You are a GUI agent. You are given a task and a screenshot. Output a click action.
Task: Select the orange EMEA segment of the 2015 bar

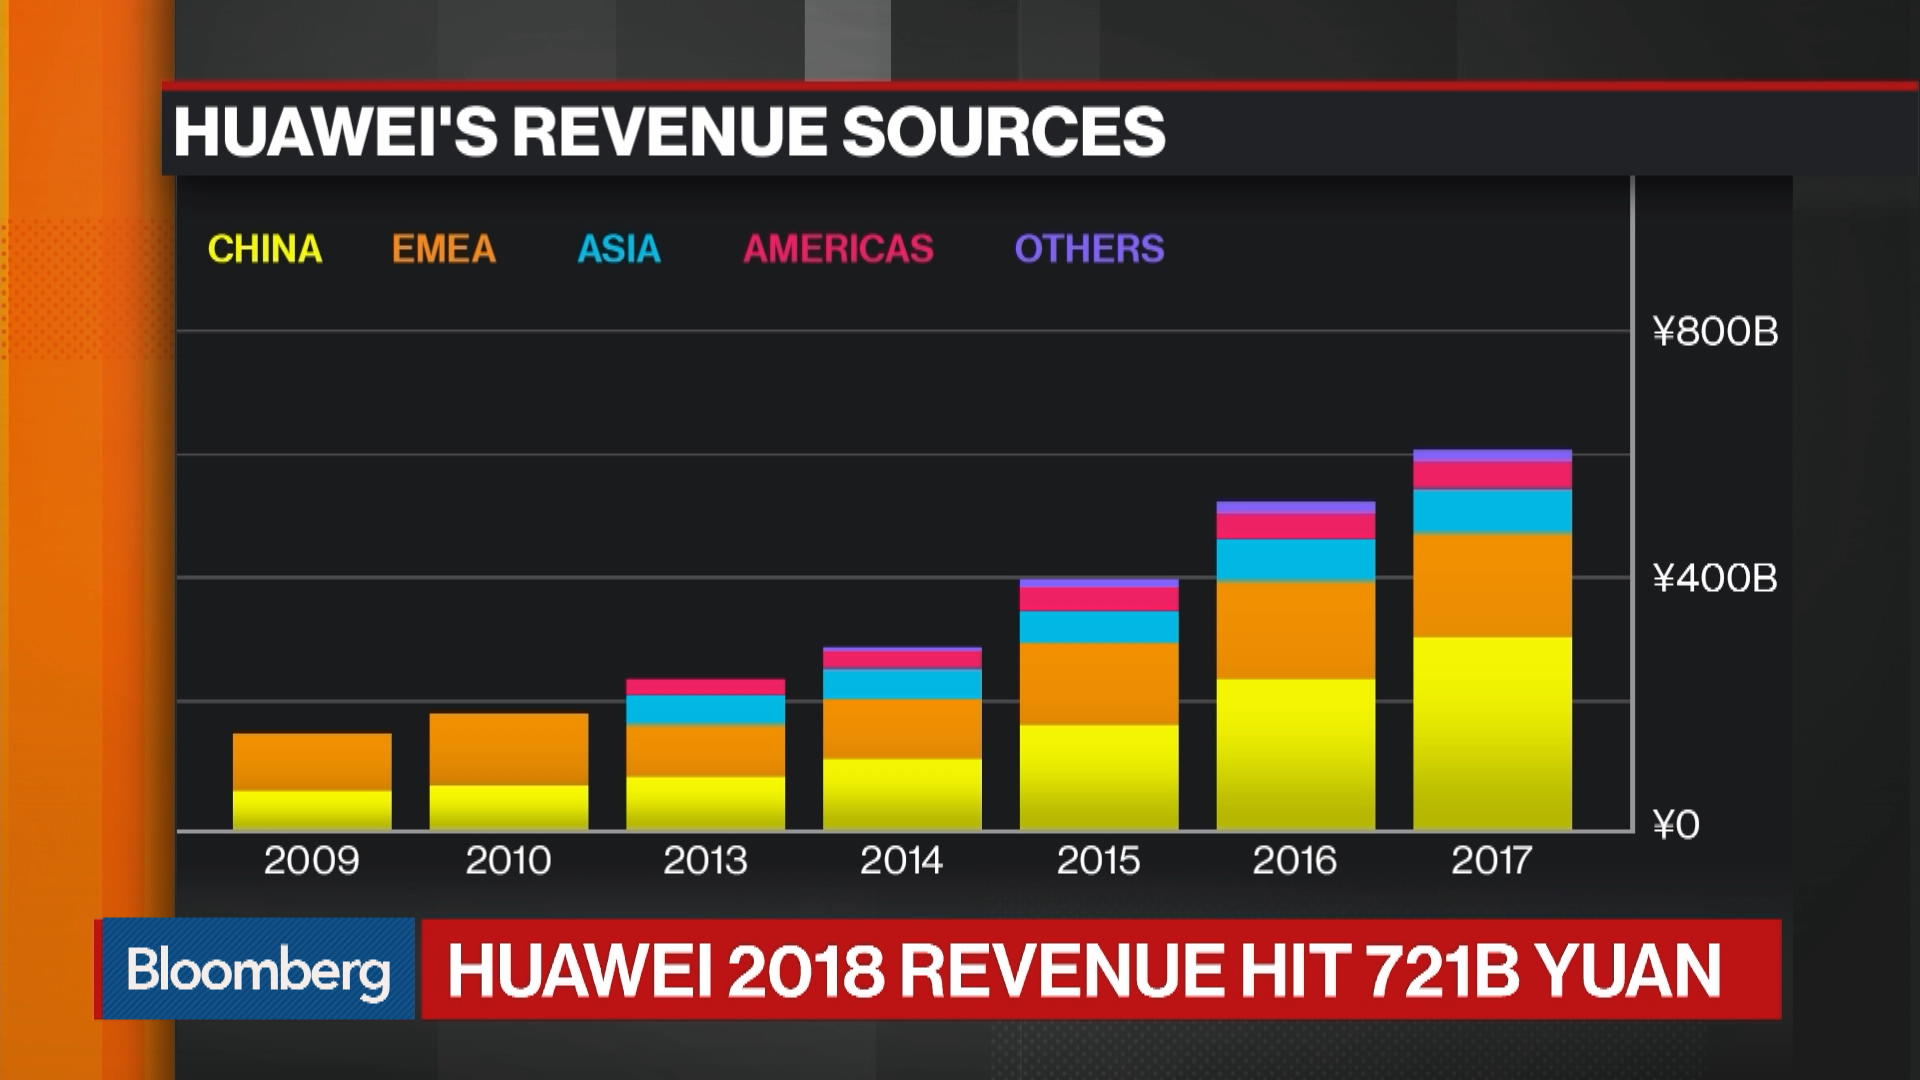pyautogui.click(x=1099, y=684)
